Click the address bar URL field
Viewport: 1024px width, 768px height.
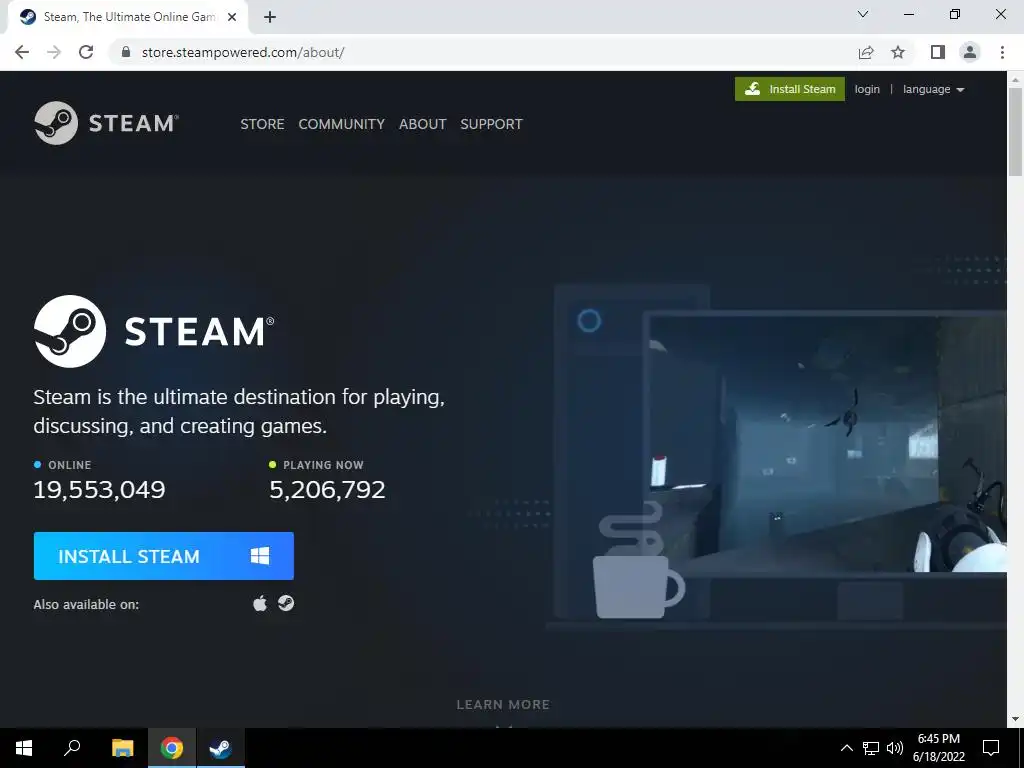pyautogui.click(x=483, y=52)
